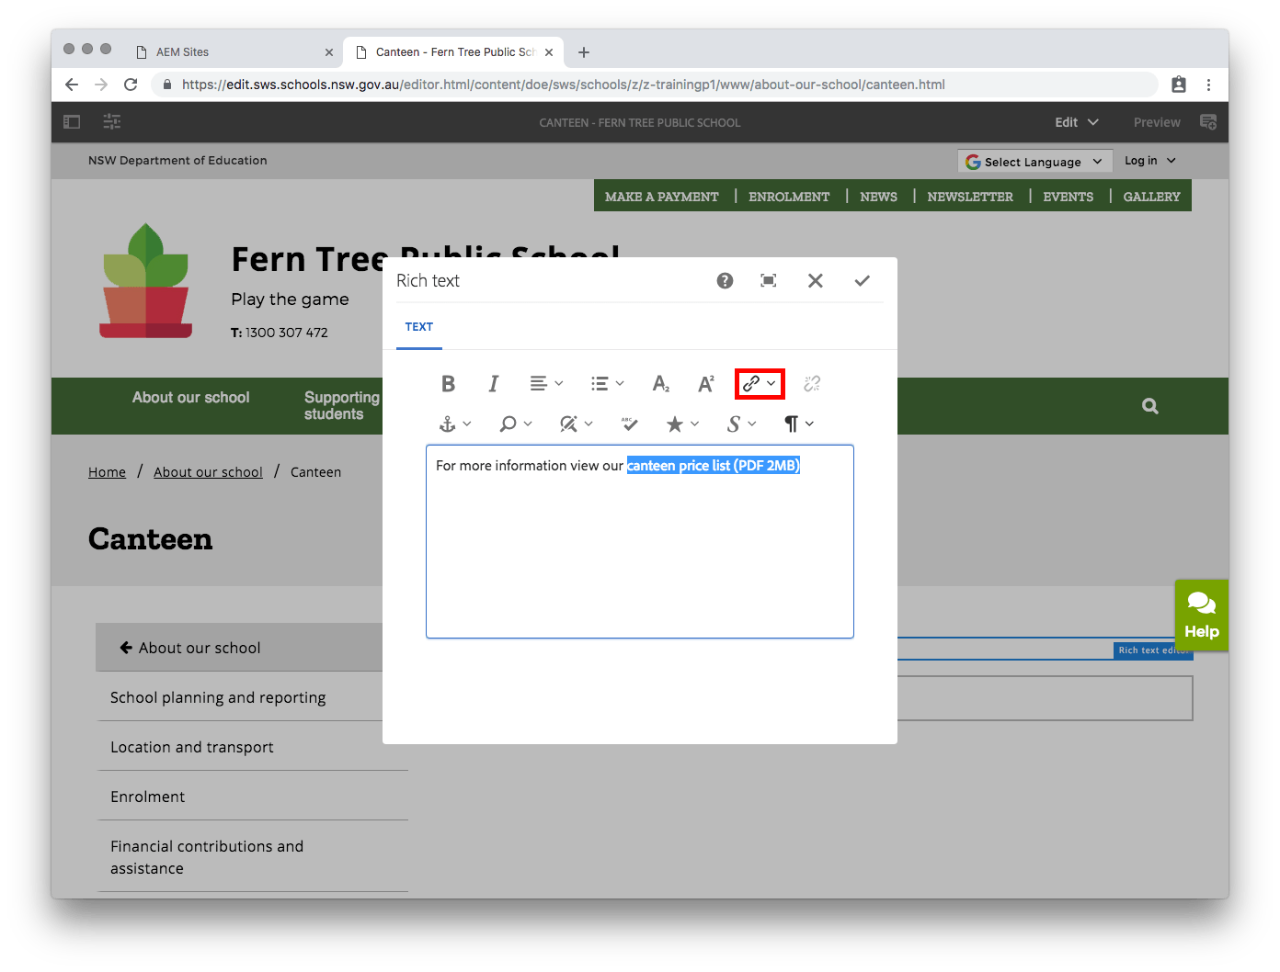Click the highlighted canteen price list text
The width and height of the screenshot is (1280, 972).
point(713,466)
